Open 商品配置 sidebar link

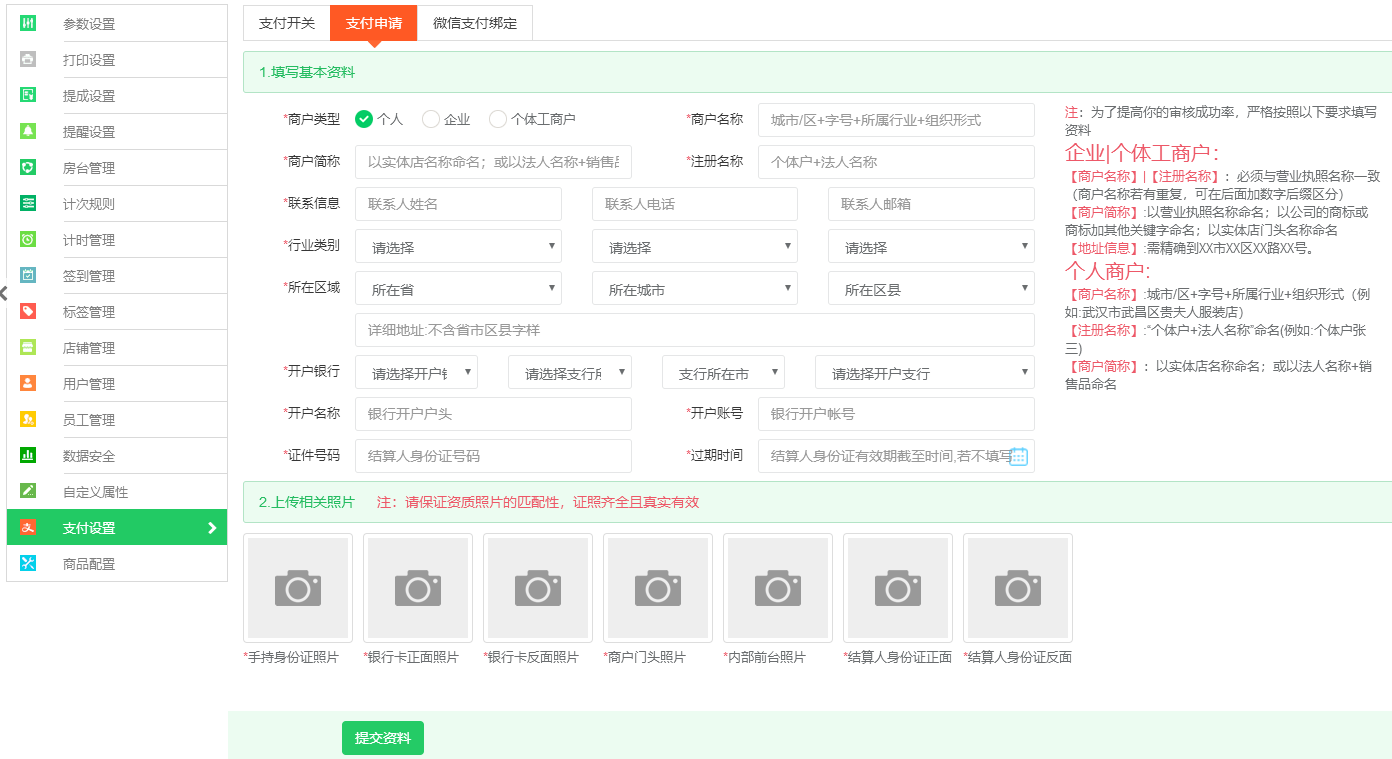point(117,563)
